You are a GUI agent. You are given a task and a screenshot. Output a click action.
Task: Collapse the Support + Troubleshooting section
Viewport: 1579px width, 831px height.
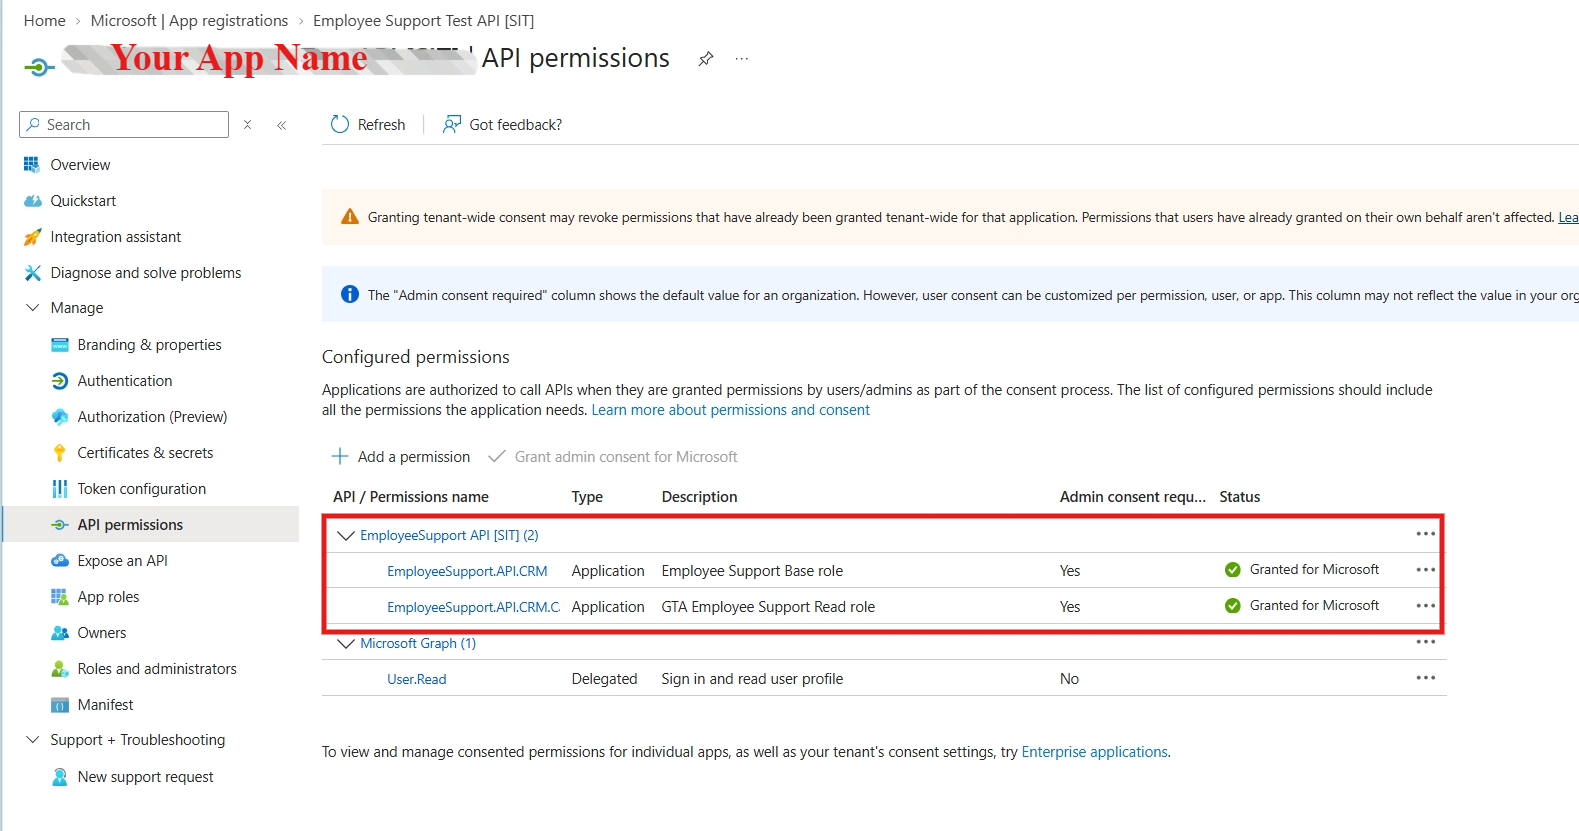click(x=32, y=740)
